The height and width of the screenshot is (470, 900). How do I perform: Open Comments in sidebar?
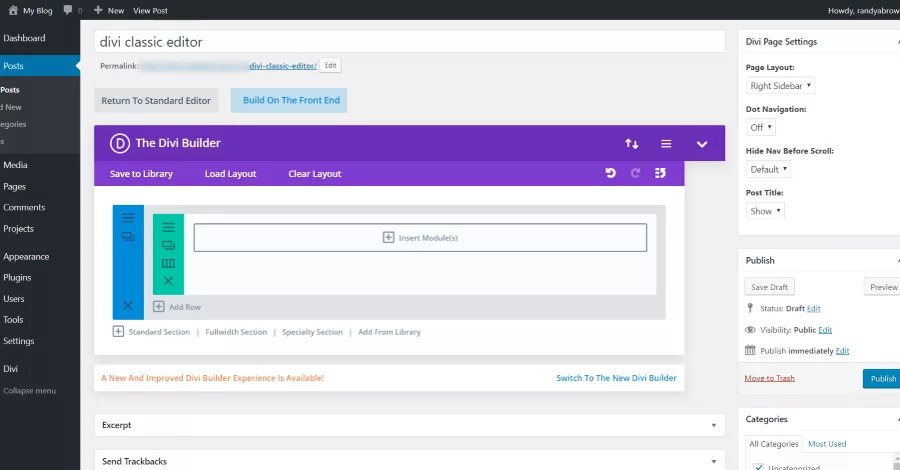[x=24, y=208]
